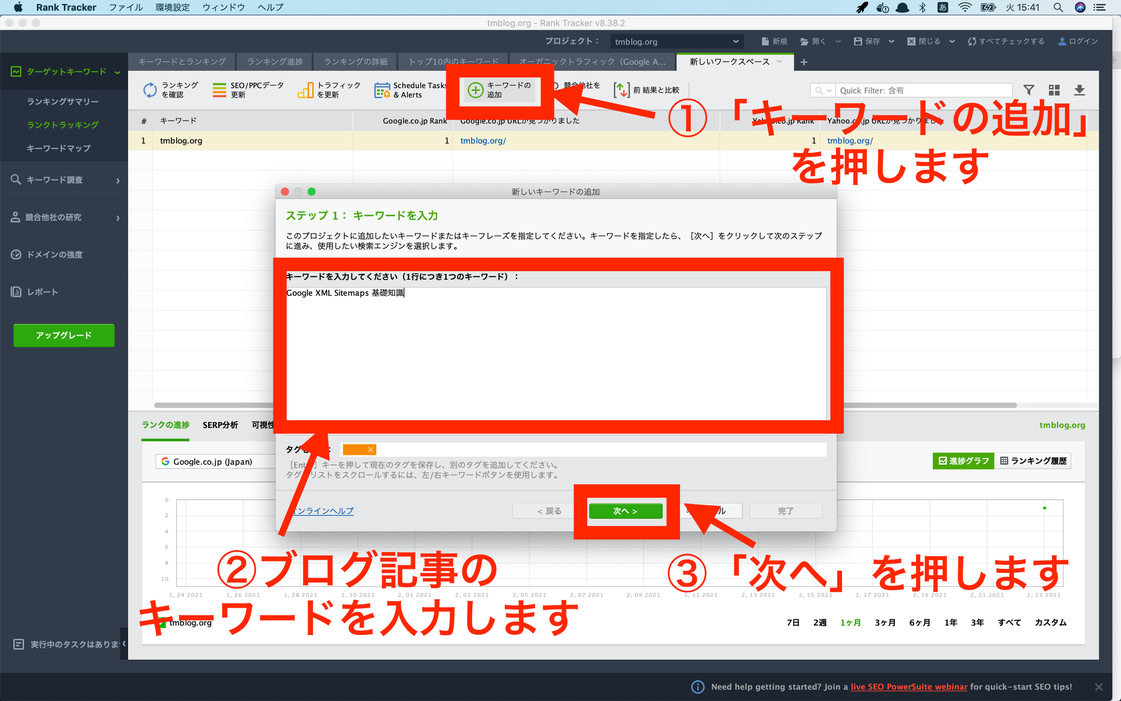
Task: Click into the Quick Filter input field
Action: click(923, 90)
